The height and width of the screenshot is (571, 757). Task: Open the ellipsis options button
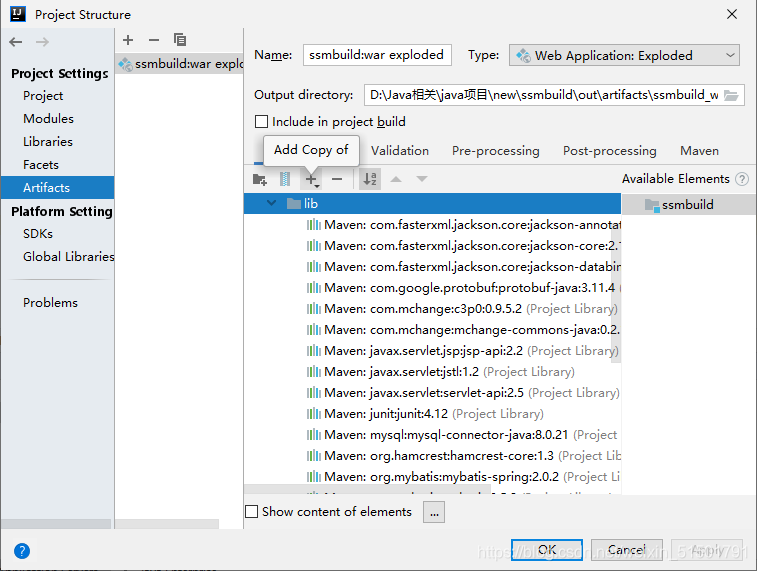[434, 512]
